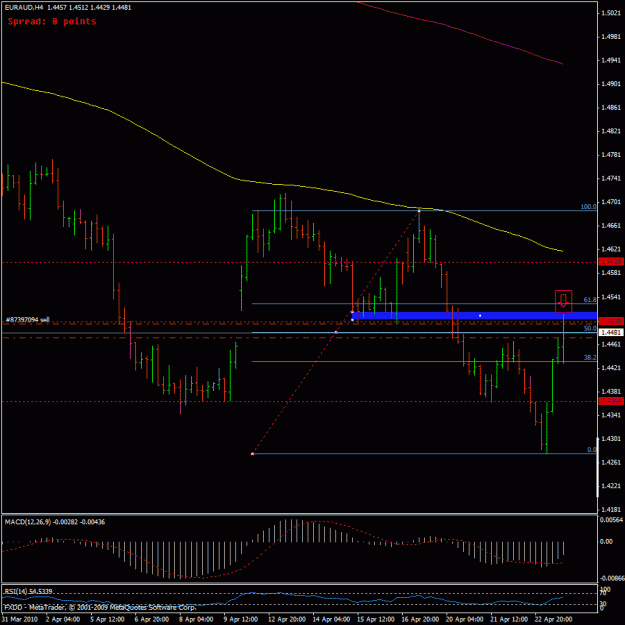The width and height of the screenshot is (625, 625).
Task: Click the white anchor point inside blue rectangle
Action: pos(480,316)
